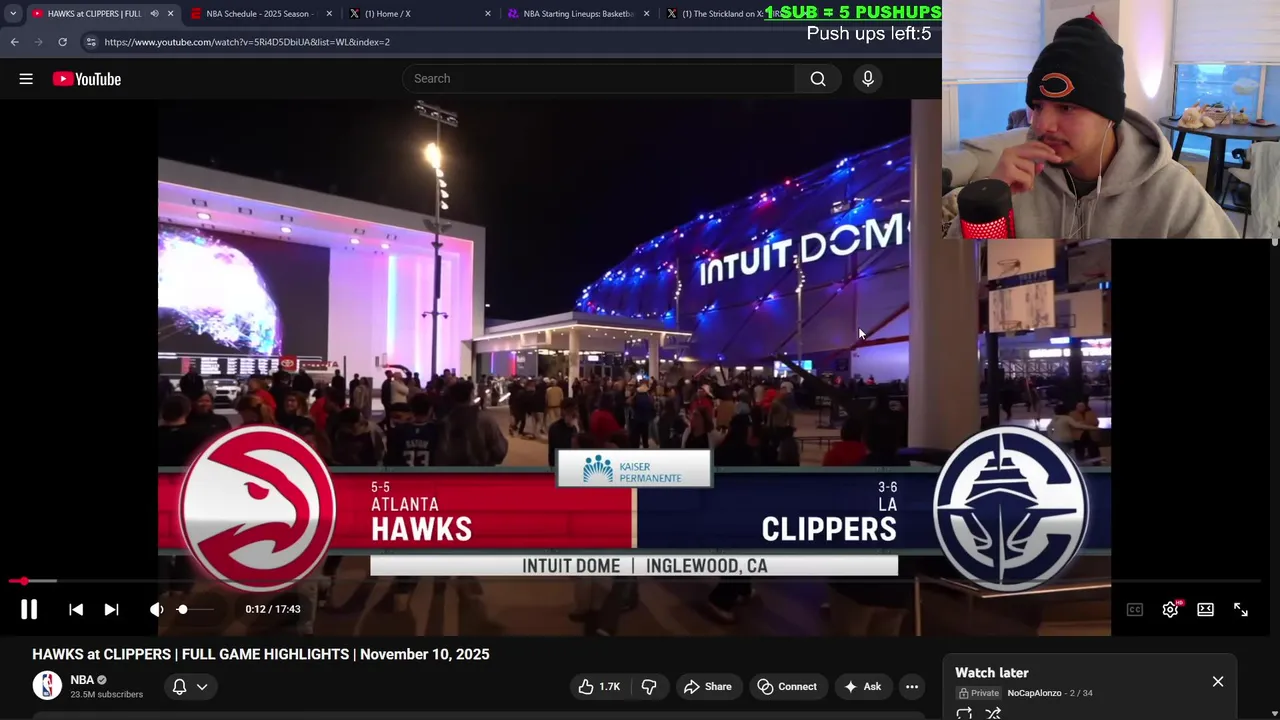This screenshot has width=1280, height=720.
Task: Skip to previous video in playlist
Action: pos(76,609)
